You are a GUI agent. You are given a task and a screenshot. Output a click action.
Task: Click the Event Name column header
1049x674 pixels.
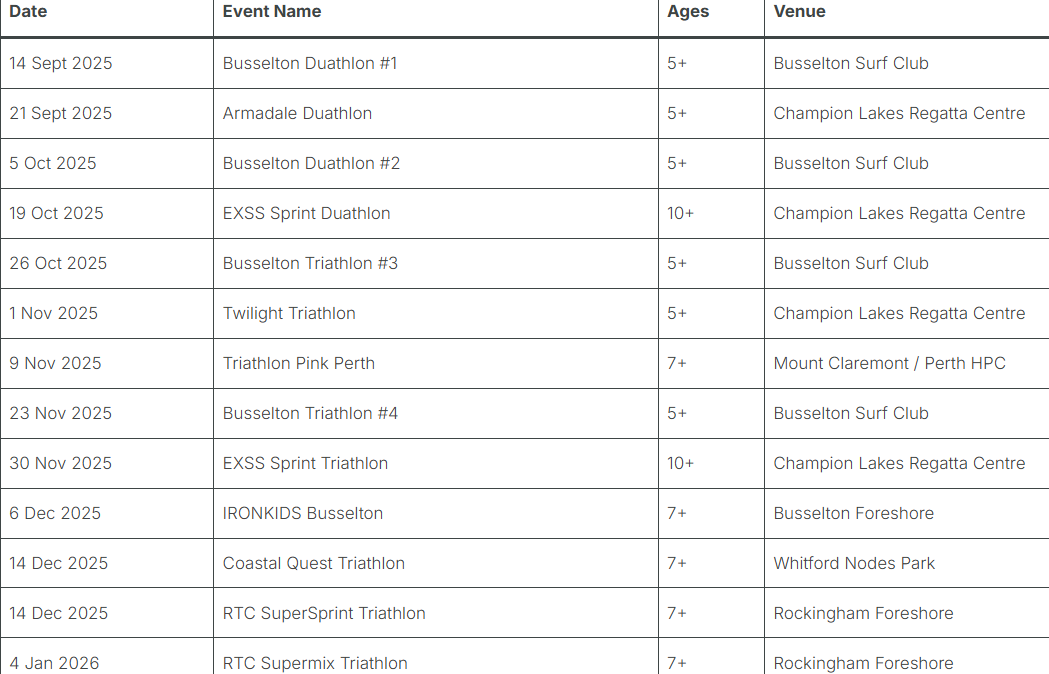pyautogui.click(x=272, y=11)
